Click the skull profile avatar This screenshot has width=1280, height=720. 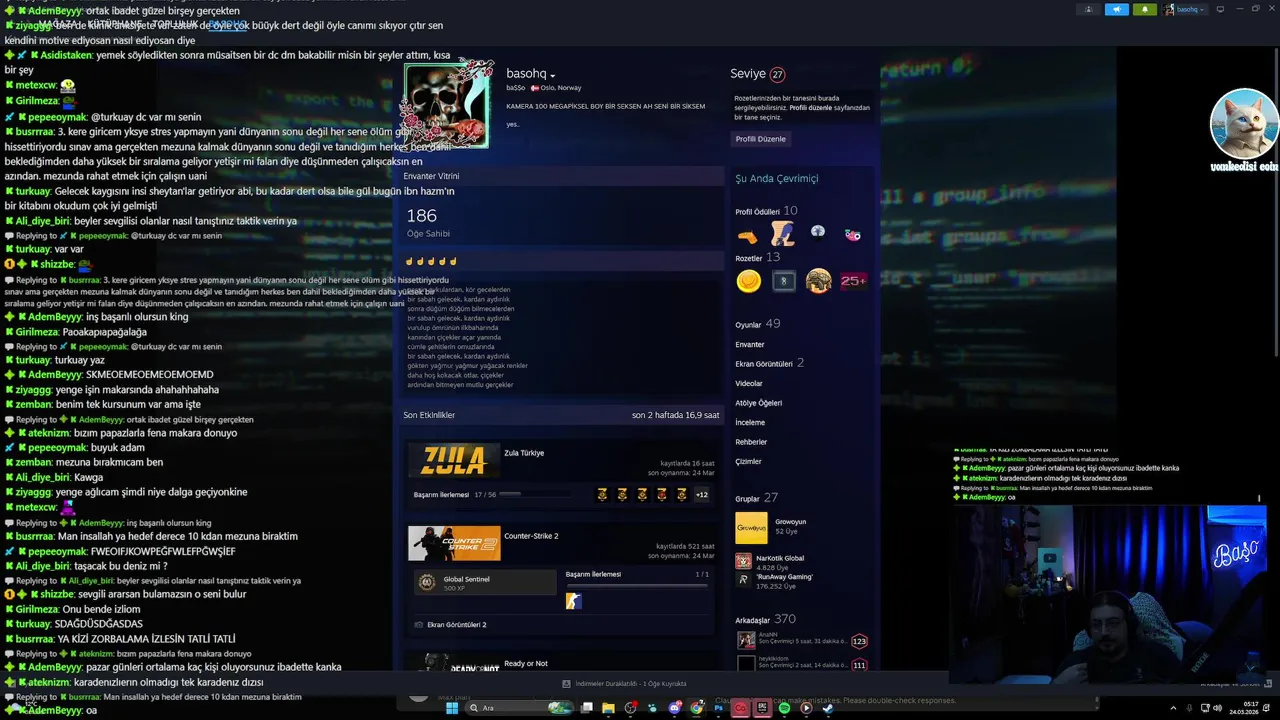pyautogui.click(x=447, y=105)
